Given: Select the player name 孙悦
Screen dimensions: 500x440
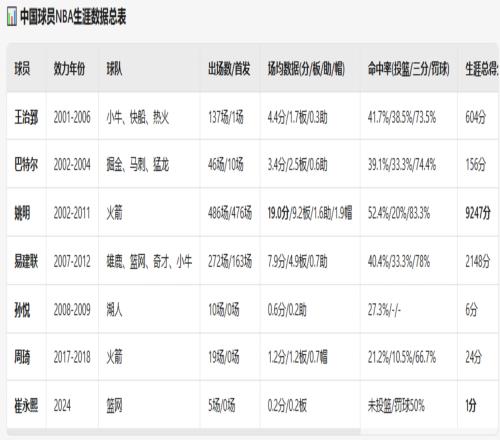Looking at the screenshot, I should pyautogui.click(x=22, y=310).
